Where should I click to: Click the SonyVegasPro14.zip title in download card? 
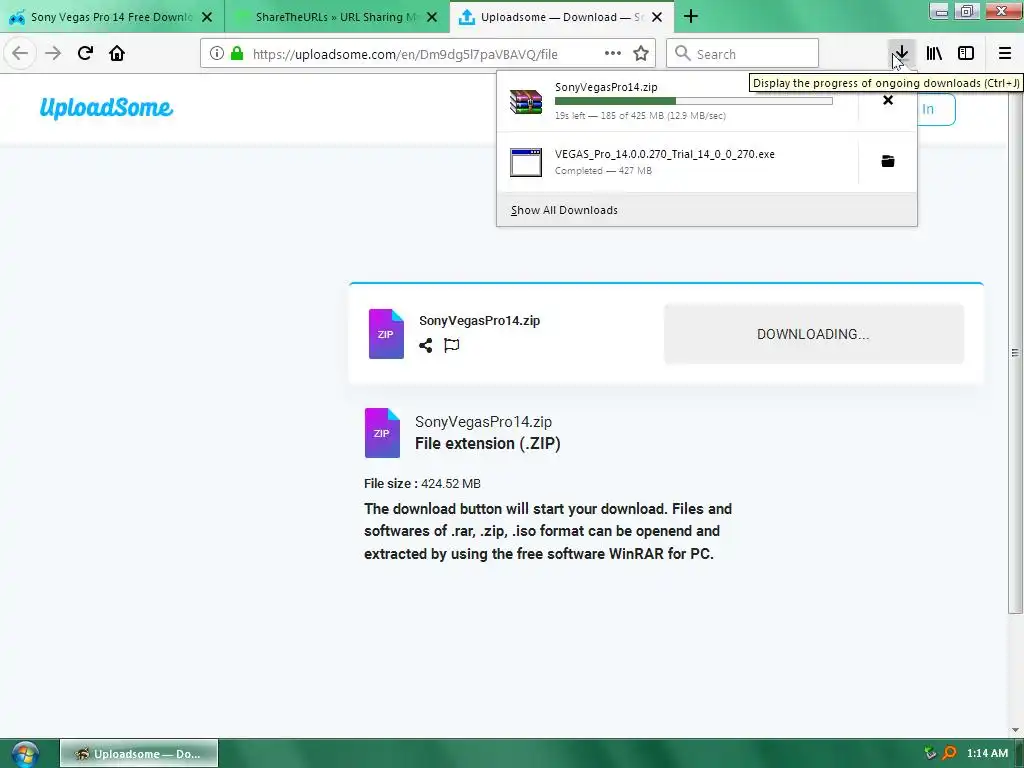coord(479,321)
